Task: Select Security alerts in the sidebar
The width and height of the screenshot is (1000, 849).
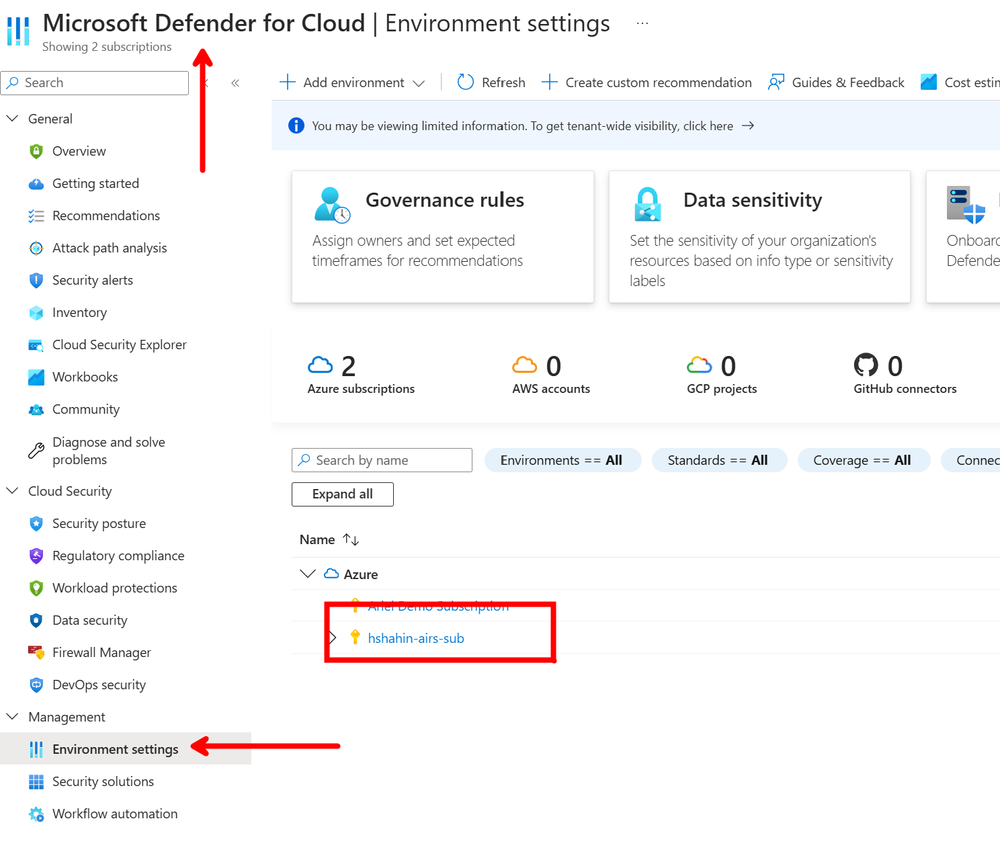Action: tap(95, 280)
